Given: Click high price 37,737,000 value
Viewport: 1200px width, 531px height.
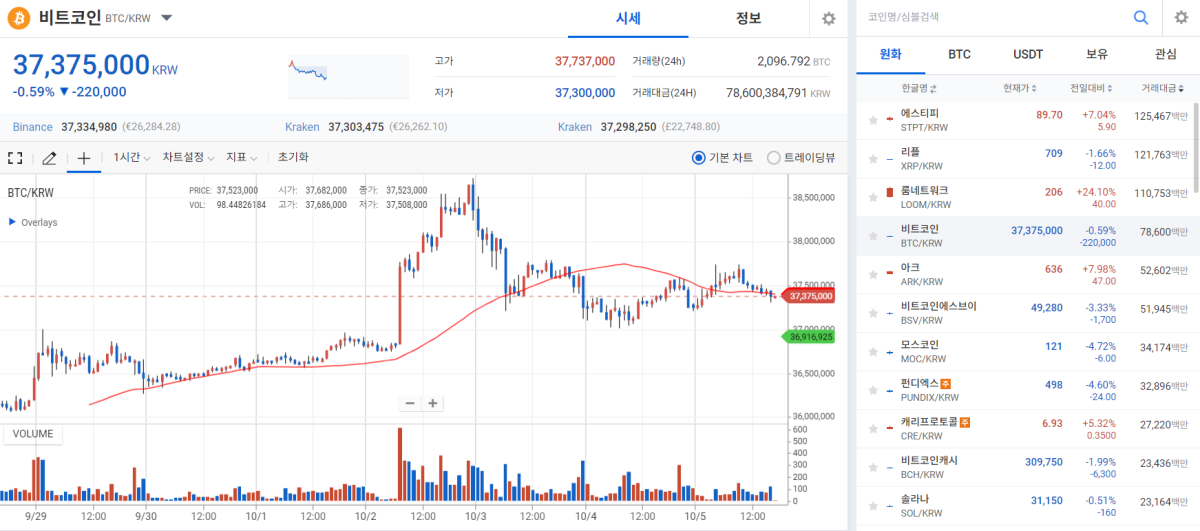Looking at the screenshot, I should 585,61.
